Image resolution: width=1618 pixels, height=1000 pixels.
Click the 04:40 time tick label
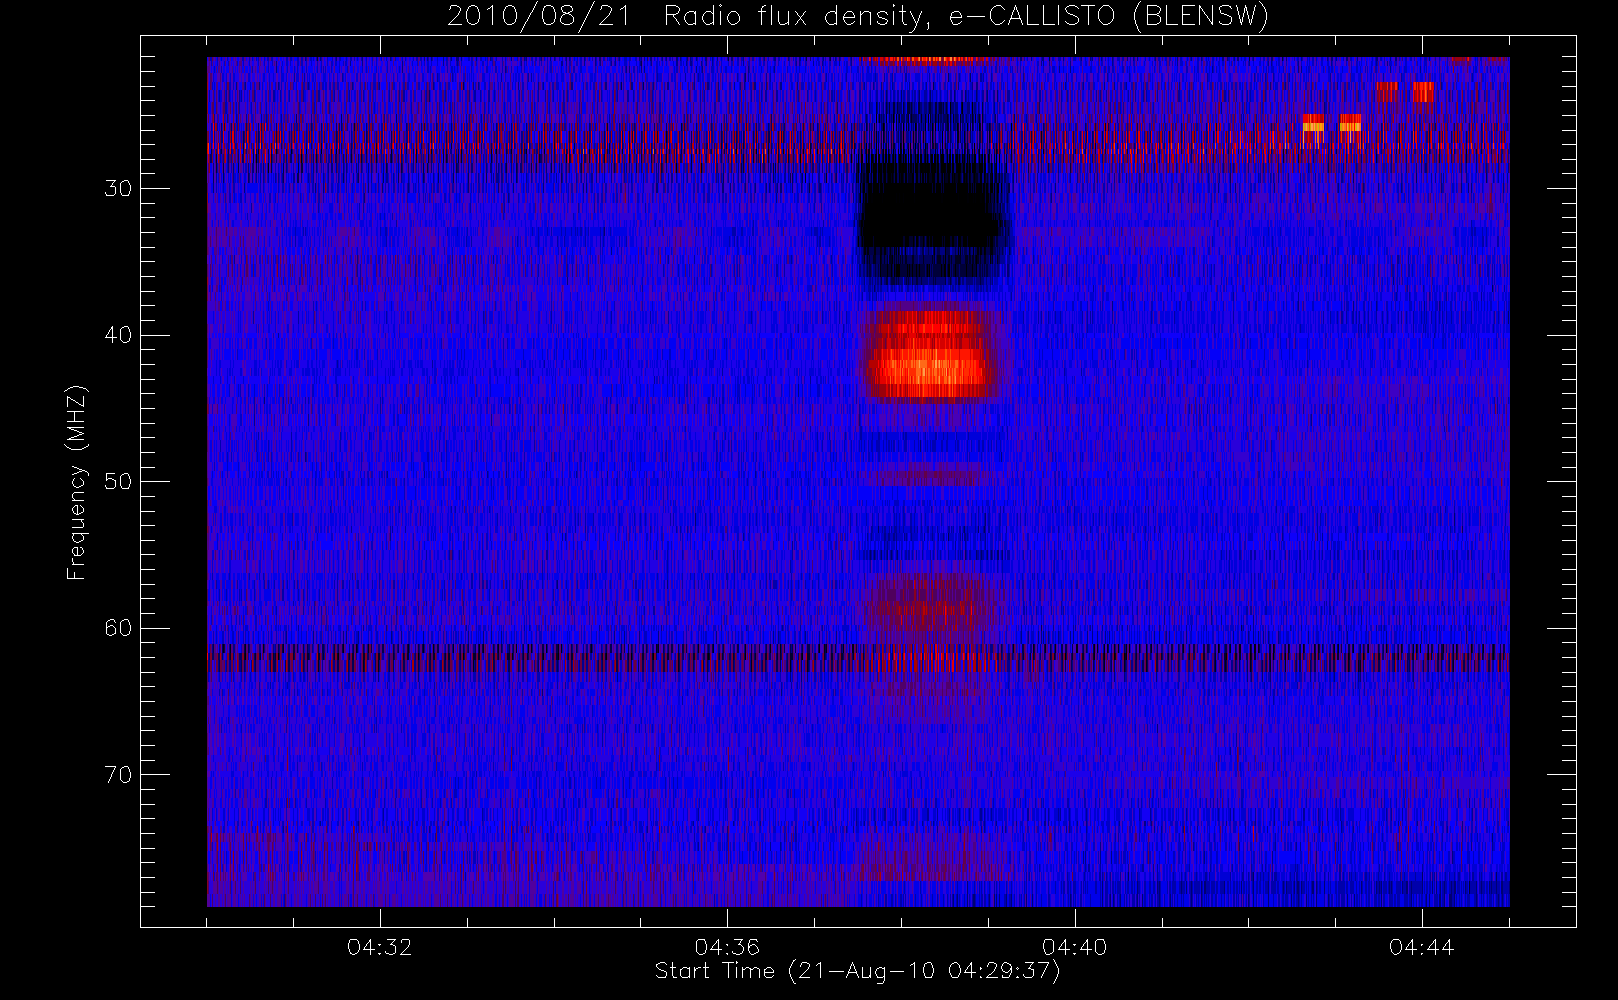[1075, 947]
